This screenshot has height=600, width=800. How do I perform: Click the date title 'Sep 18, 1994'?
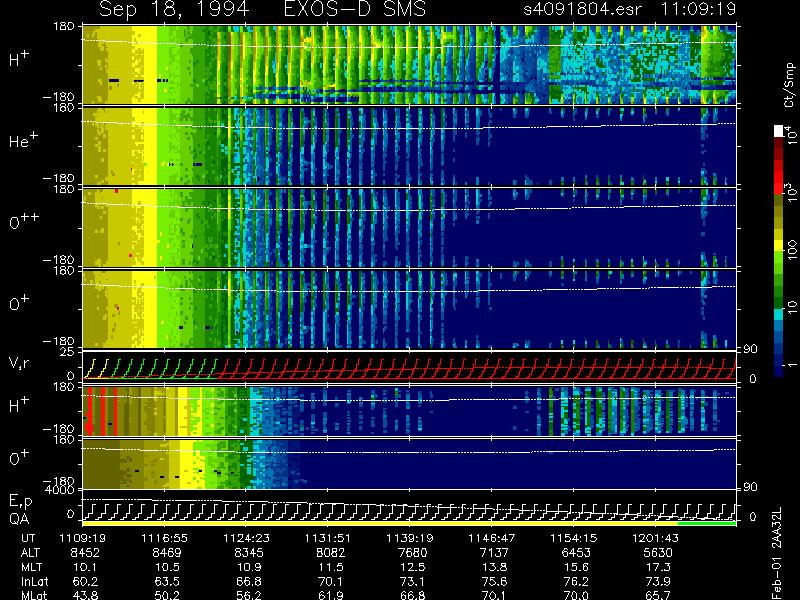pyautogui.click(x=174, y=9)
